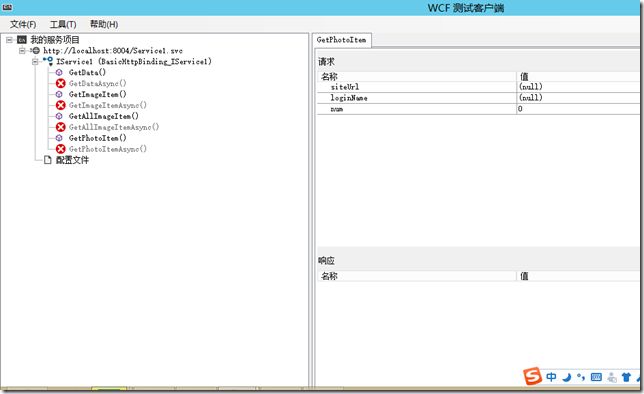Click the GetData() operation icon
The image size is (644, 394).
tap(59, 72)
